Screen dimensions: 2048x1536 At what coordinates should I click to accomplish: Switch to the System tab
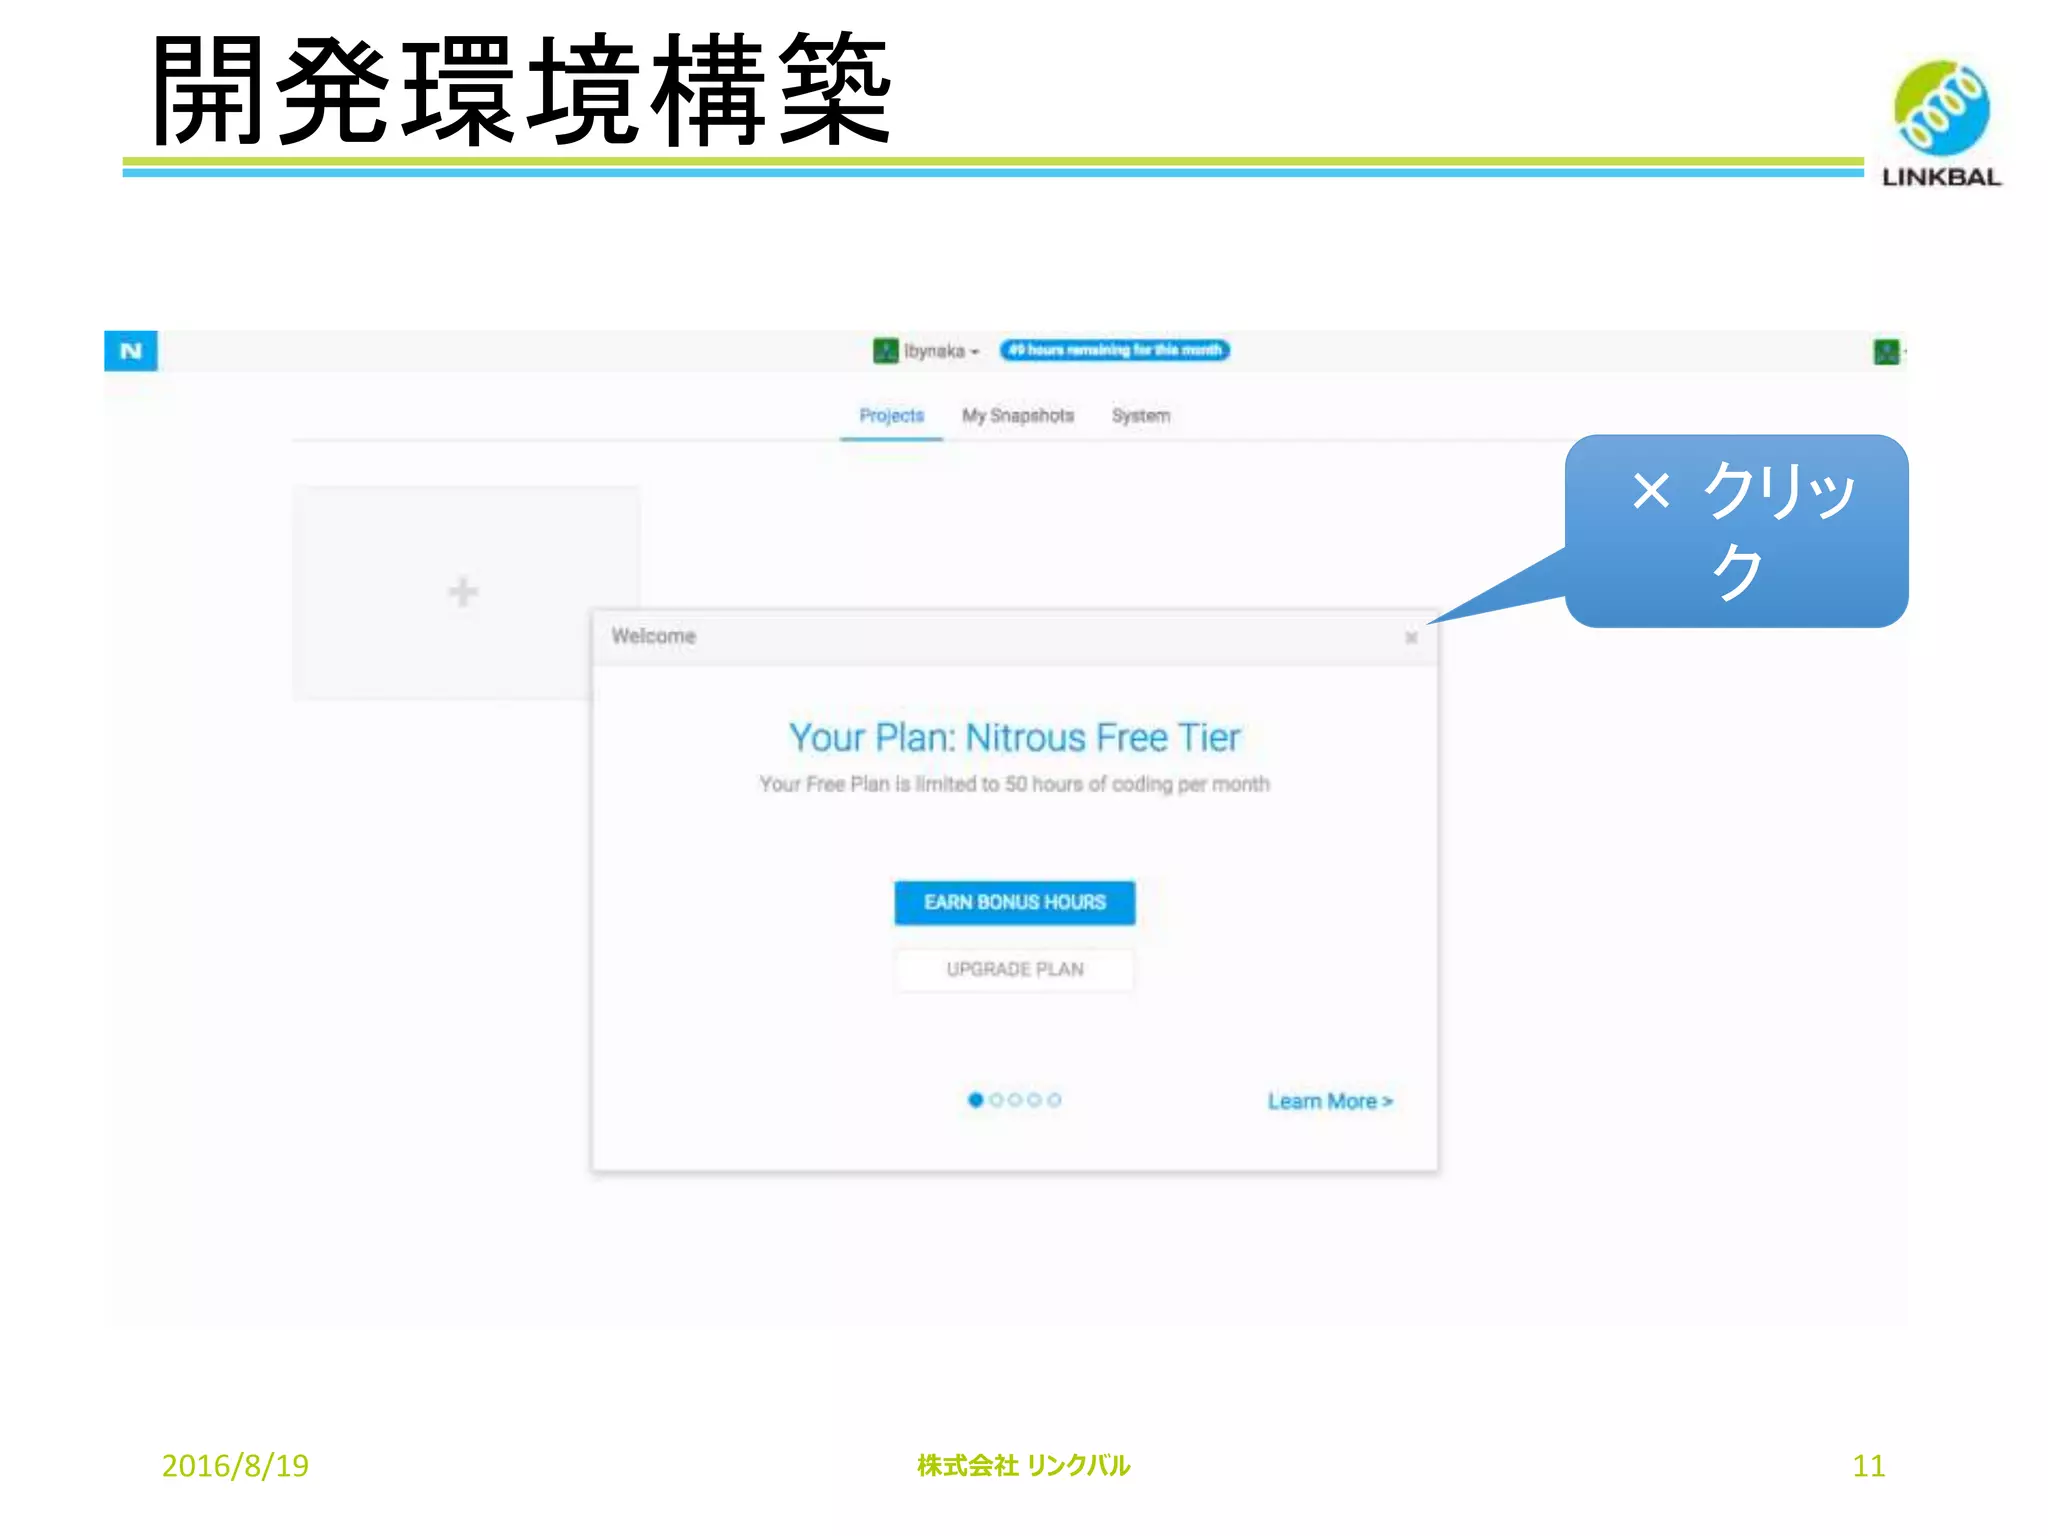click(x=1141, y=415)
